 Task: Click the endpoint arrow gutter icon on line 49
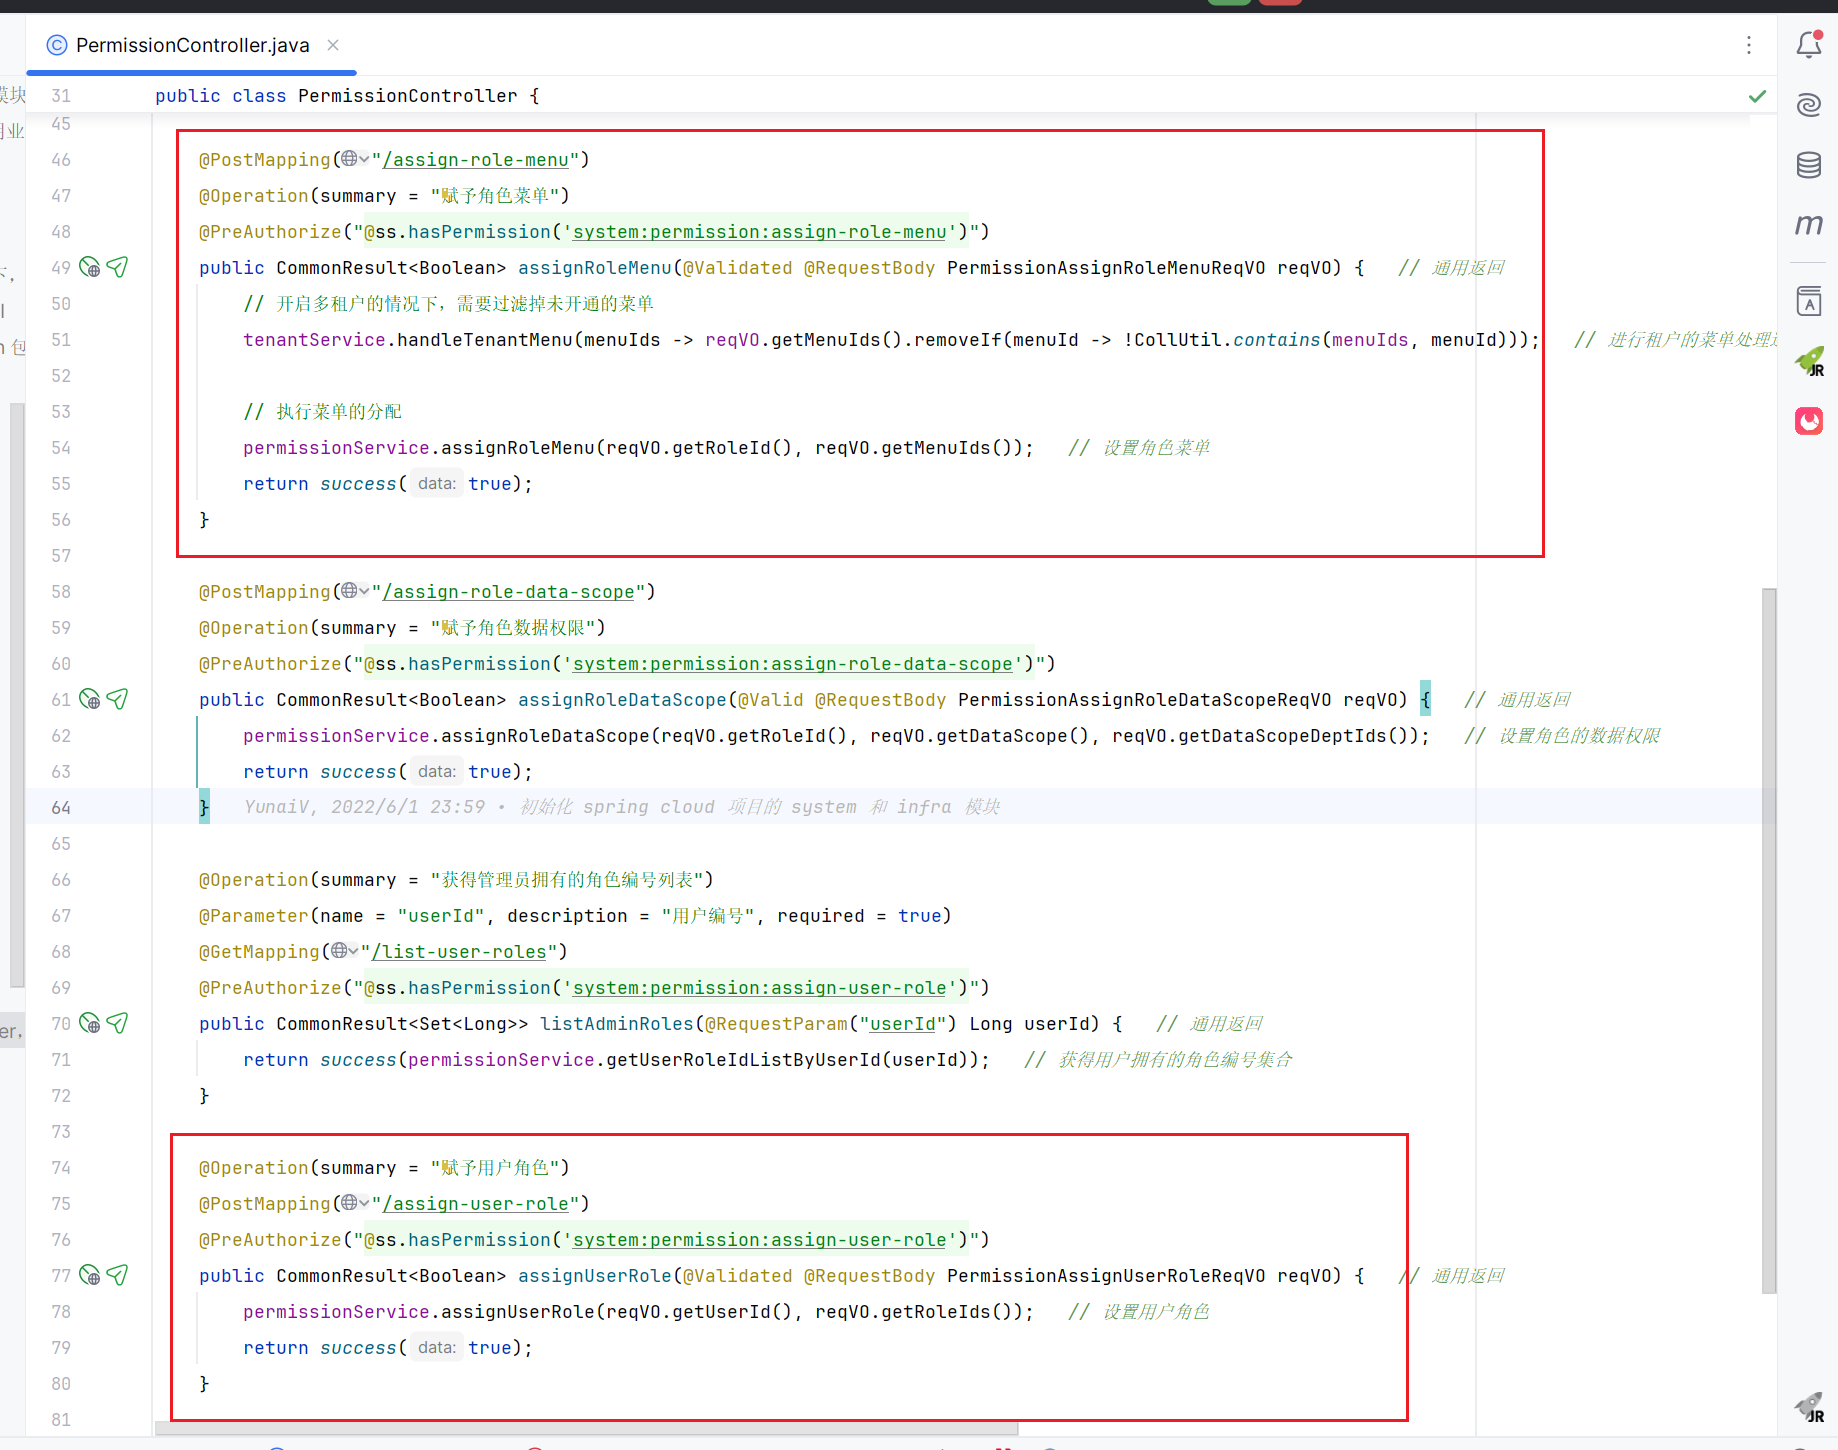(x=117, y=267)
